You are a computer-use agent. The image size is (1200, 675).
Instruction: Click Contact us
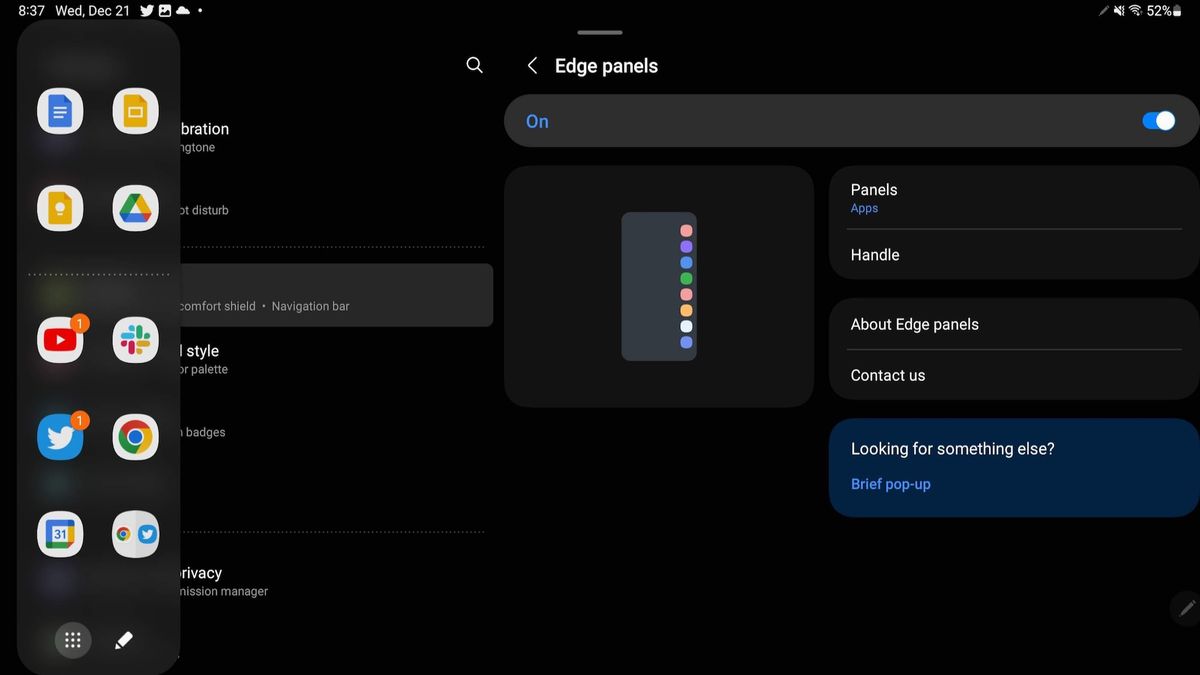(1013, 375)
